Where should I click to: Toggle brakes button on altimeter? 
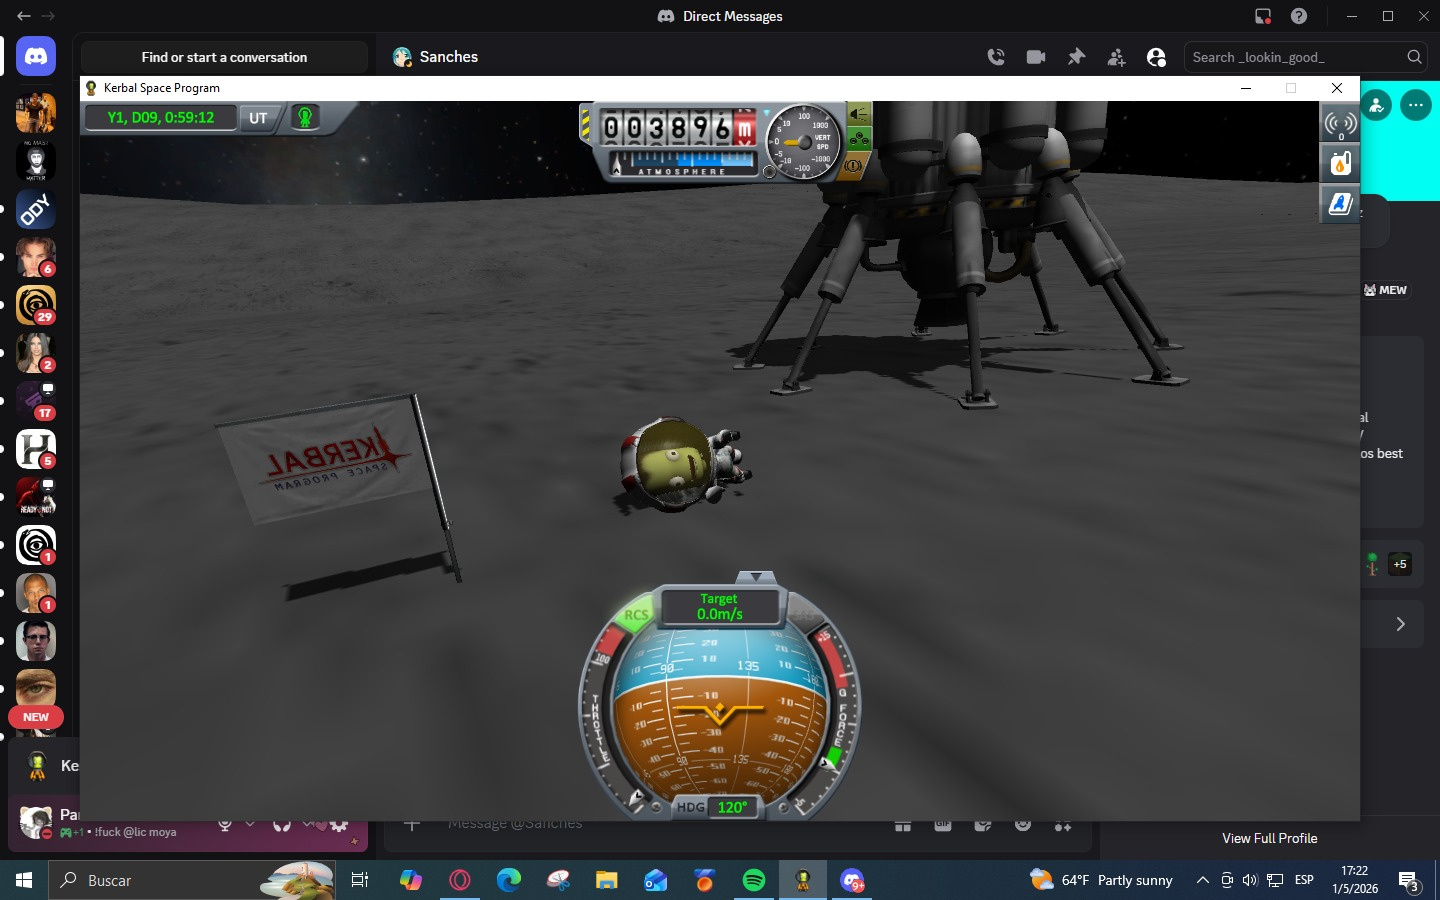[855, 165]
